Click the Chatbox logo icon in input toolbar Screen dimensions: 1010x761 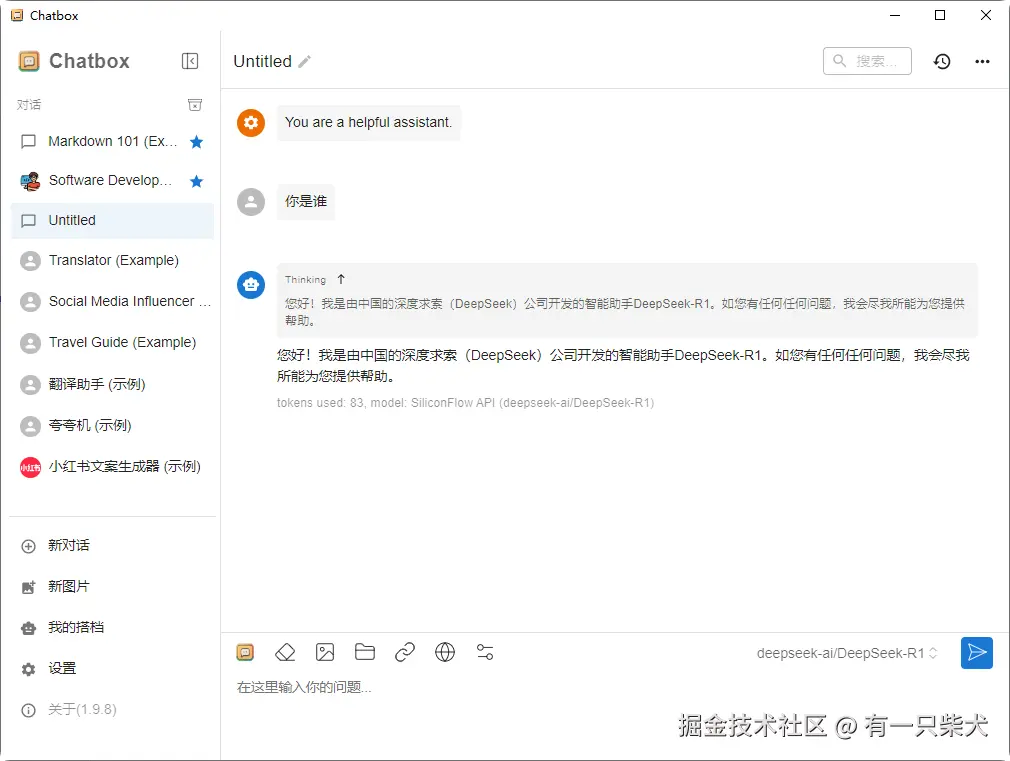245,652
